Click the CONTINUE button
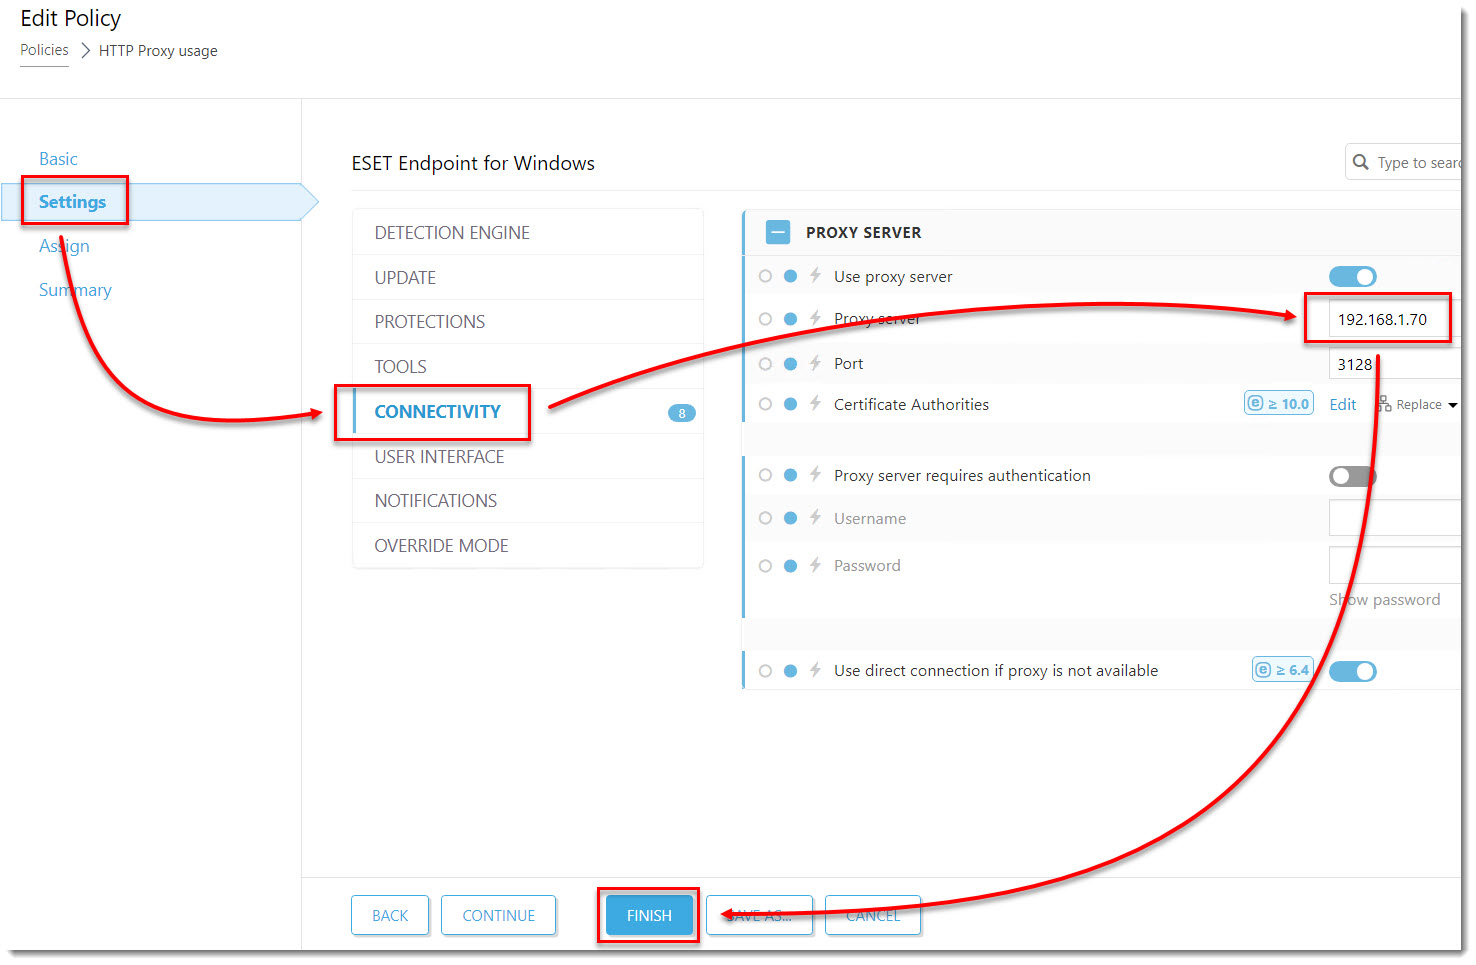The width and height of the screenshot is (1476, 965). coord(498,915)
